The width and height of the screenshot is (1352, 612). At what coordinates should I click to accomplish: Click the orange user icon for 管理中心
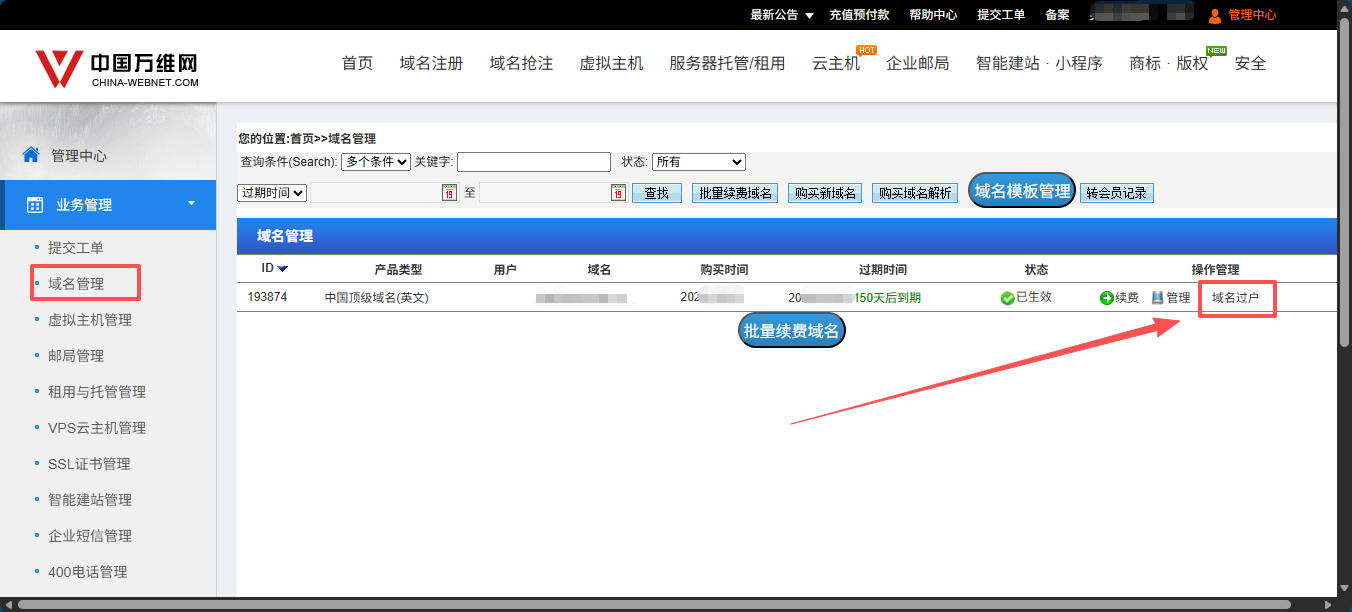[x=1214, y=15]
